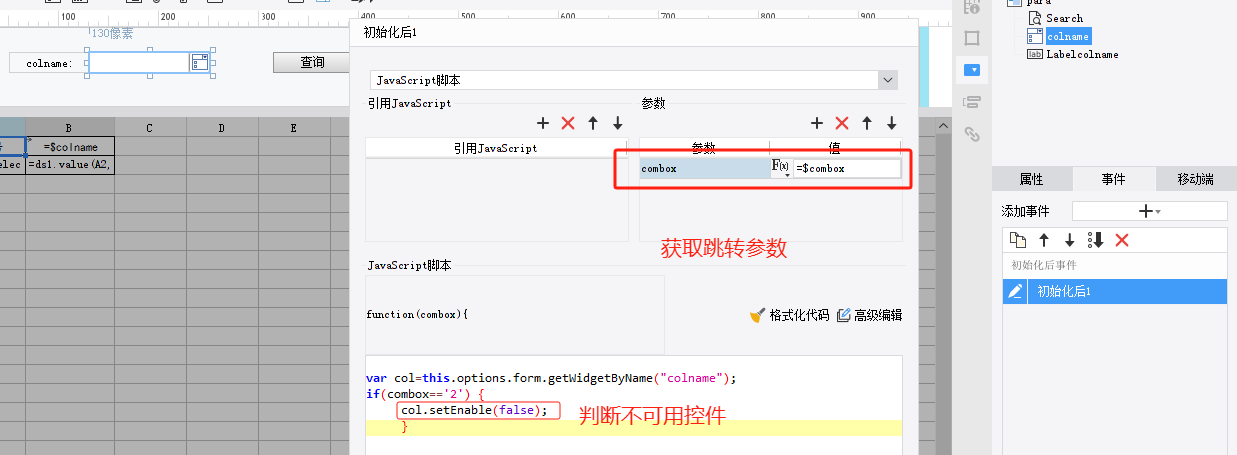Copy the selected event icon
1237x455 pixels.
[x=1018, y=240]
